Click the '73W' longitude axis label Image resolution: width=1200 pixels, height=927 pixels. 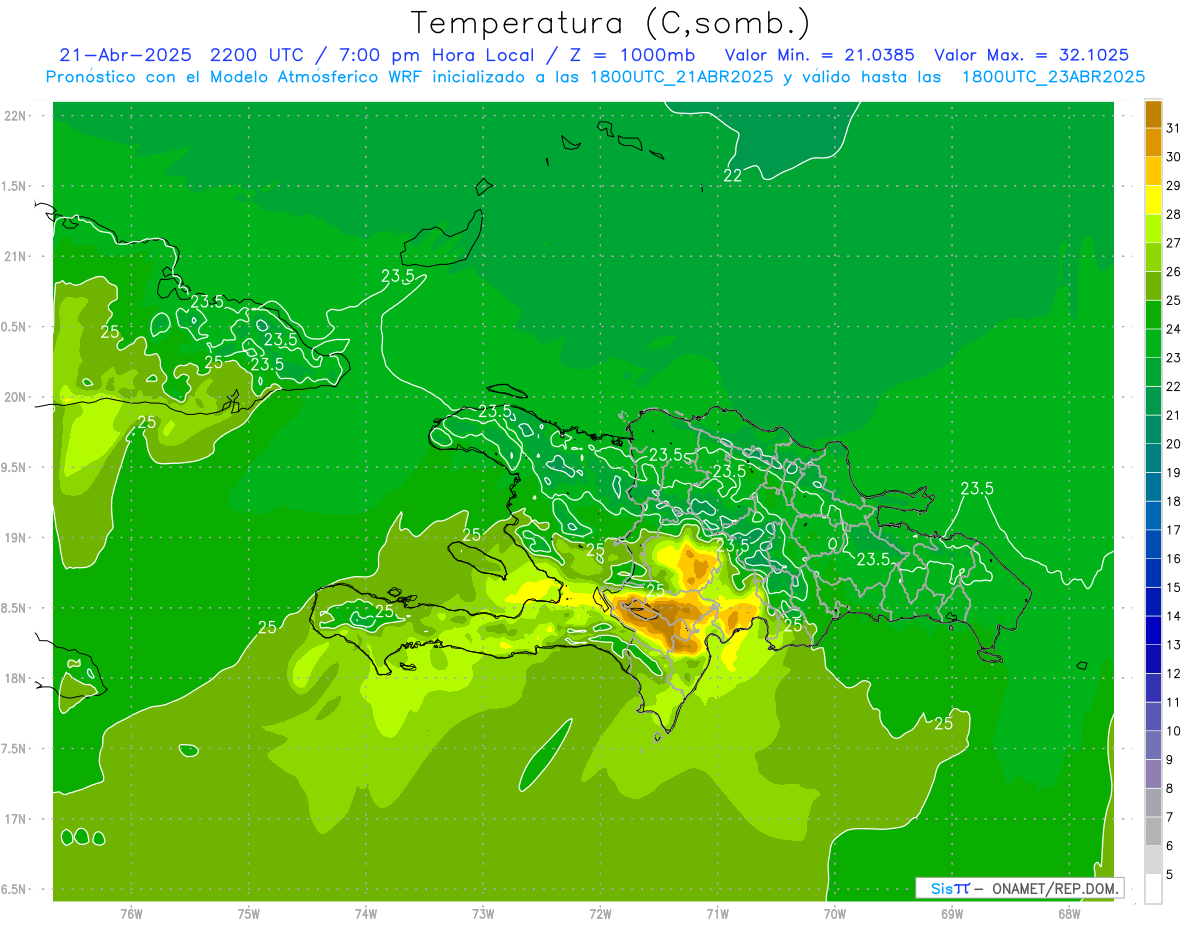click(x=483, y=914)
